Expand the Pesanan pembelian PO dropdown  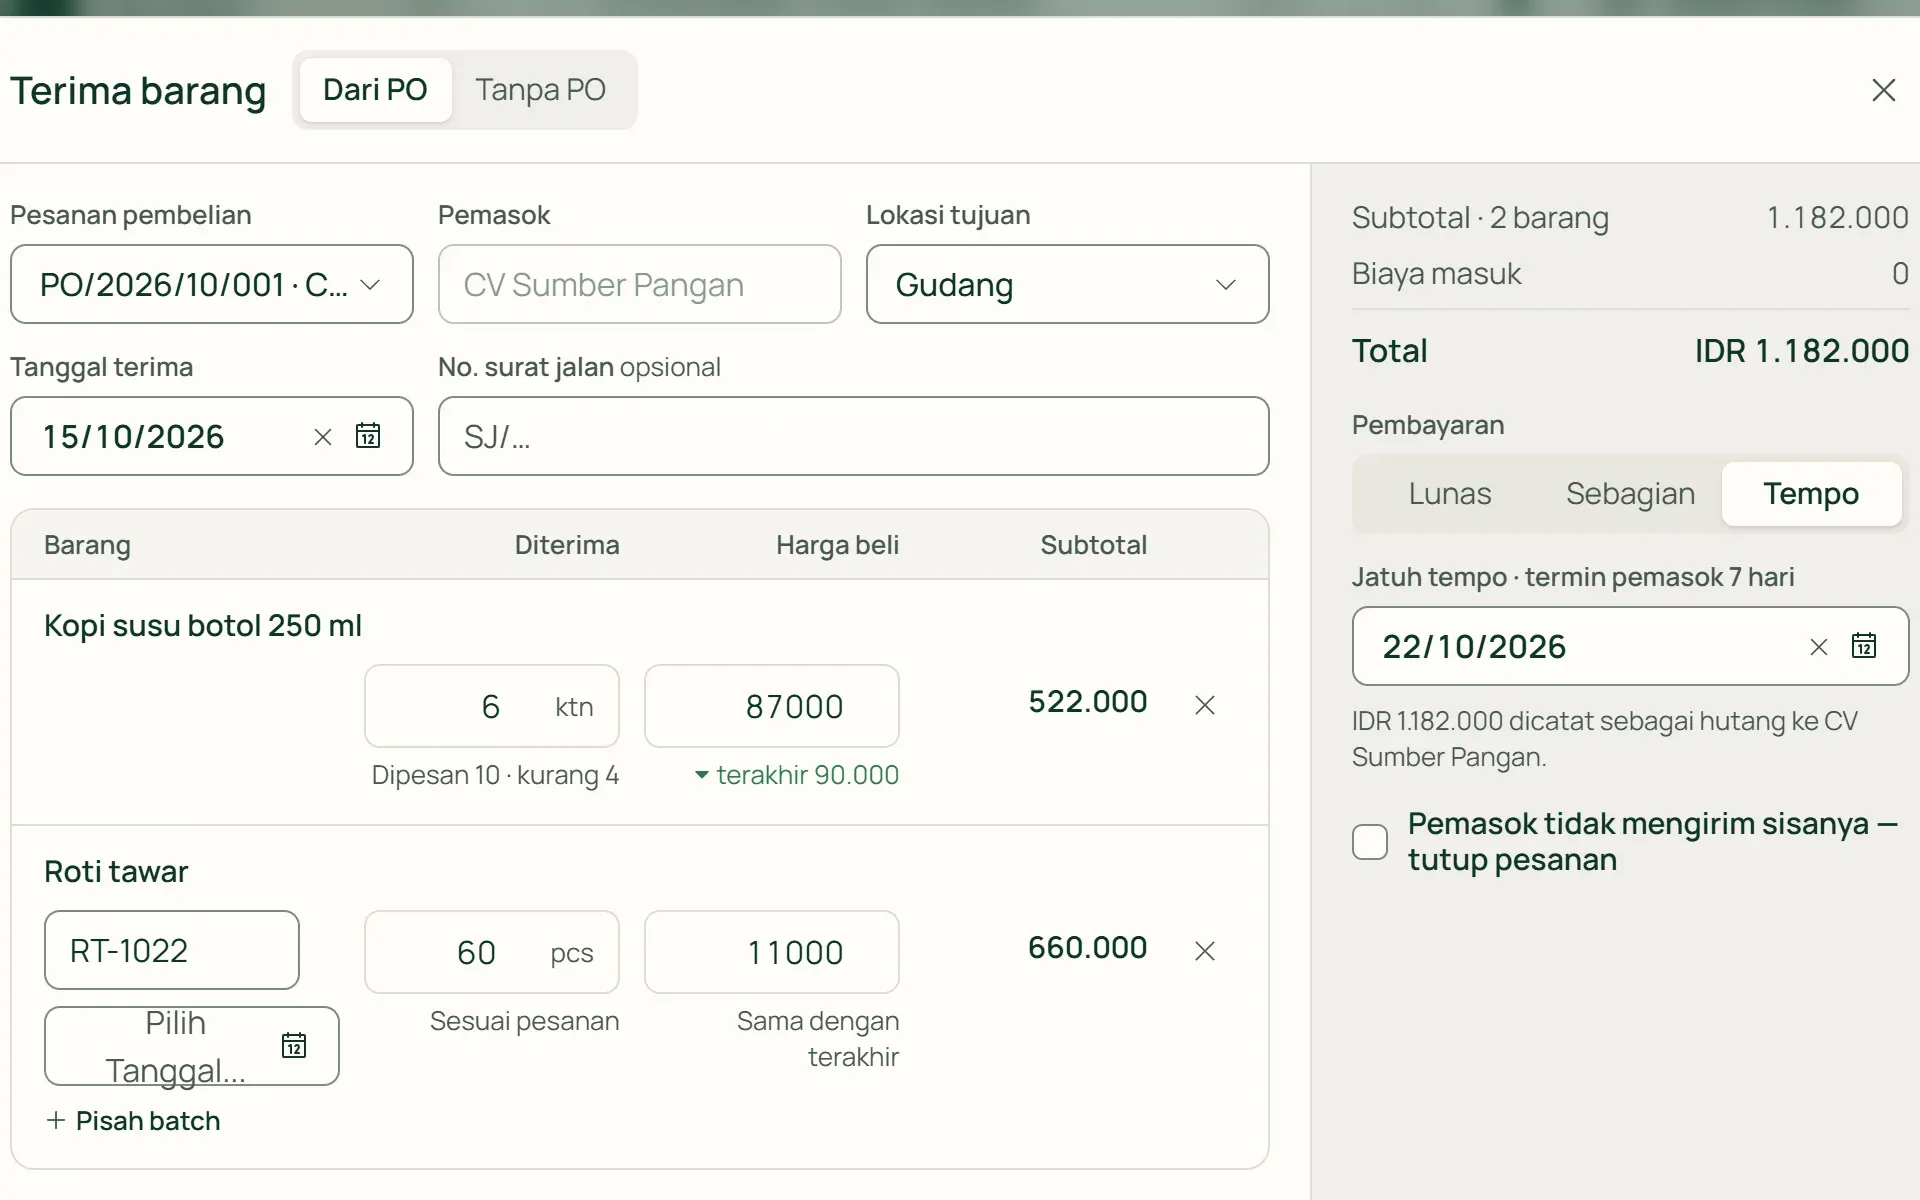click(212, 284)
